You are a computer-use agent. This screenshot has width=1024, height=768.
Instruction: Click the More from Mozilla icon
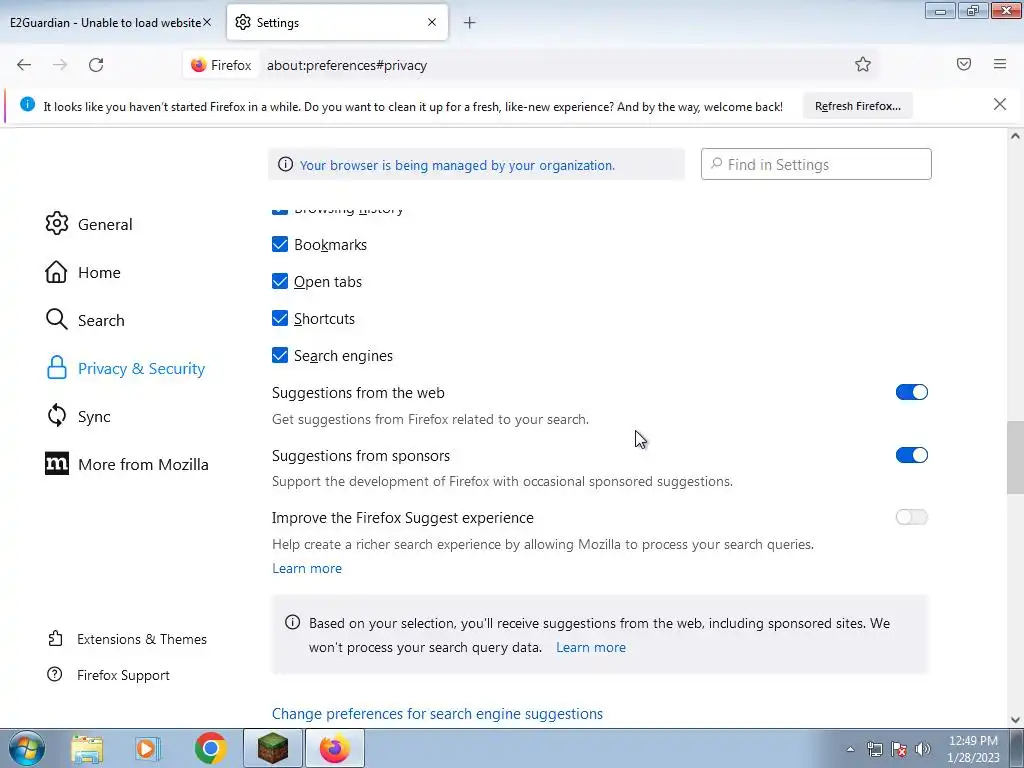coord(57,464)
